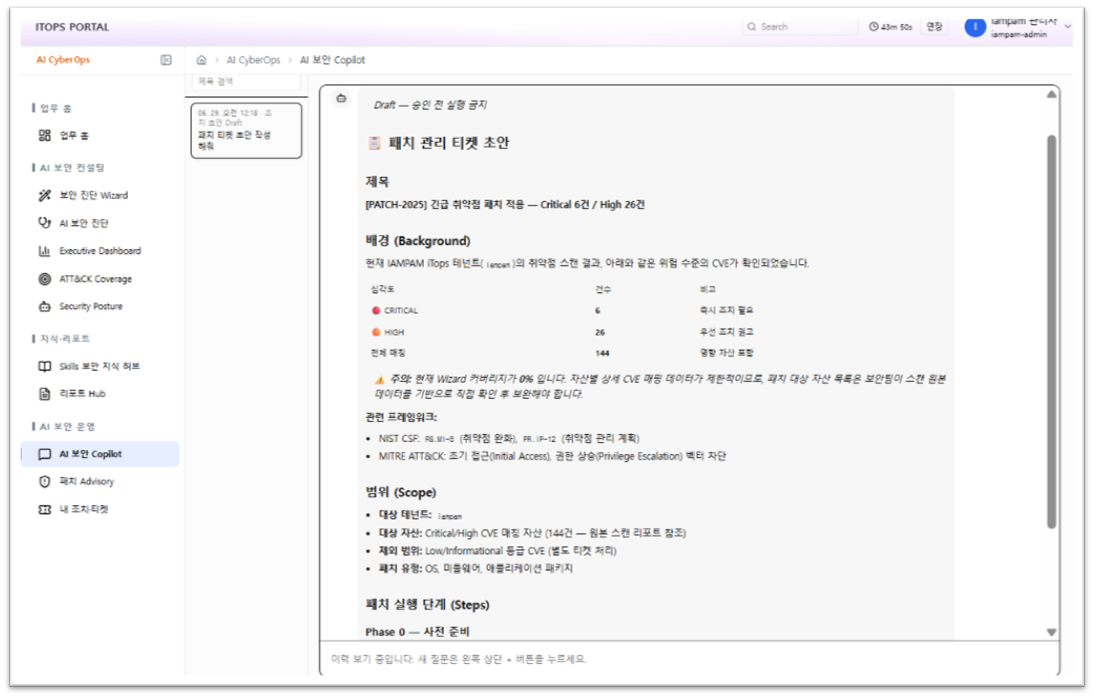Focus the top Search field

click(x=800, y=27)
